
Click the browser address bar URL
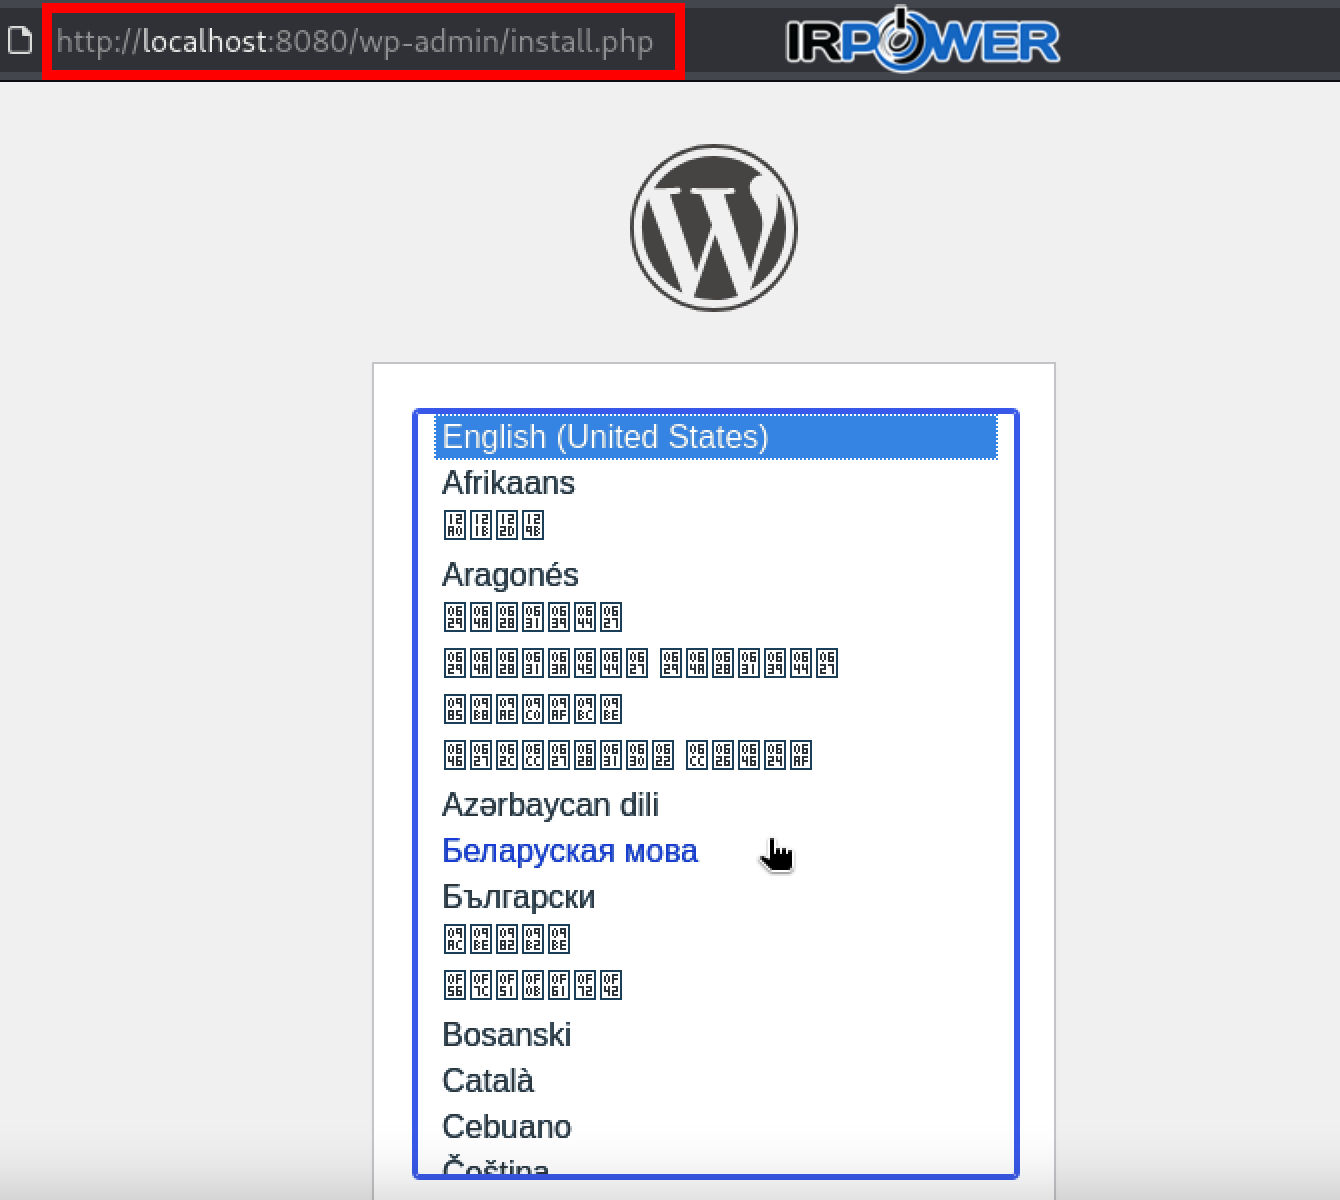[x=355, y=41]
